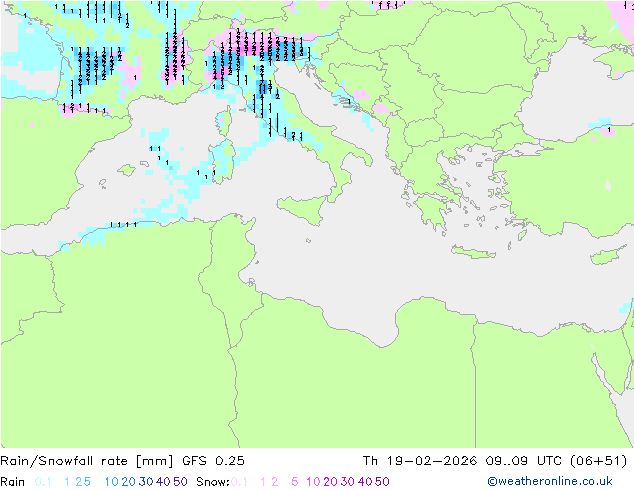
Task: Click the 'Snow:' legend label
Action: pos(213,482)
